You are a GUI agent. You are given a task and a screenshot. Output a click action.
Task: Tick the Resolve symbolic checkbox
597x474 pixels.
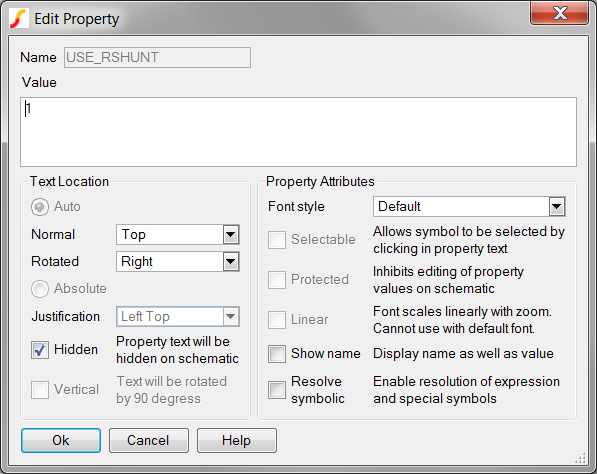(277, 390)
